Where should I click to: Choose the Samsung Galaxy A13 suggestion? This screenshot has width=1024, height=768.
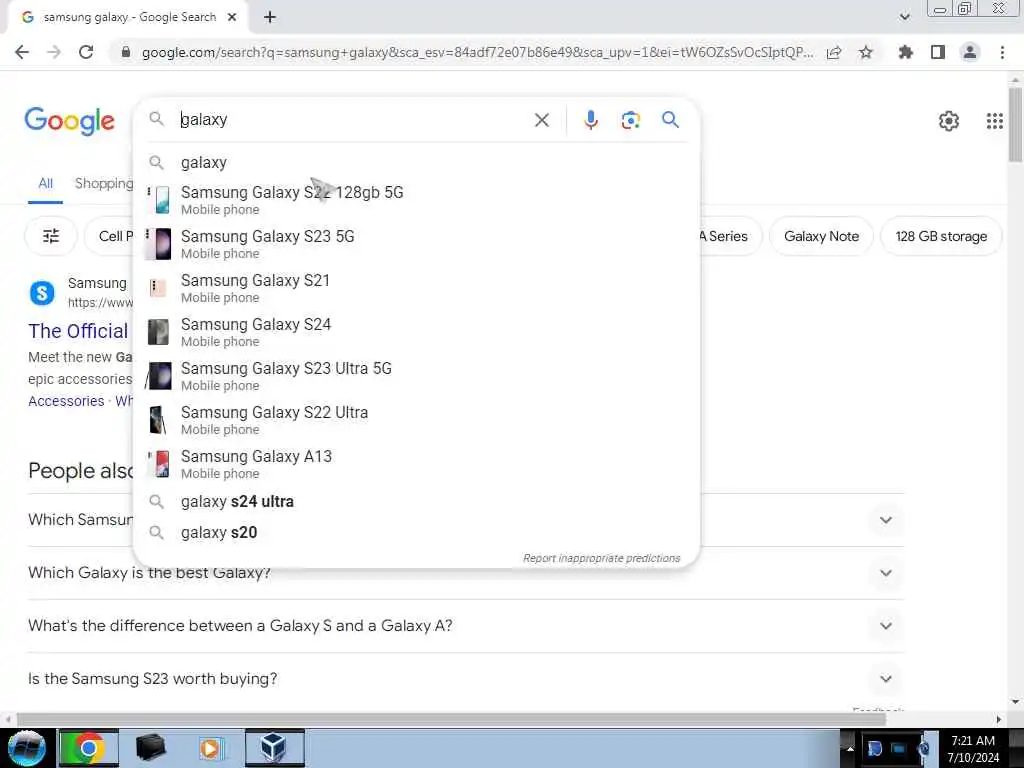(417, 464)
